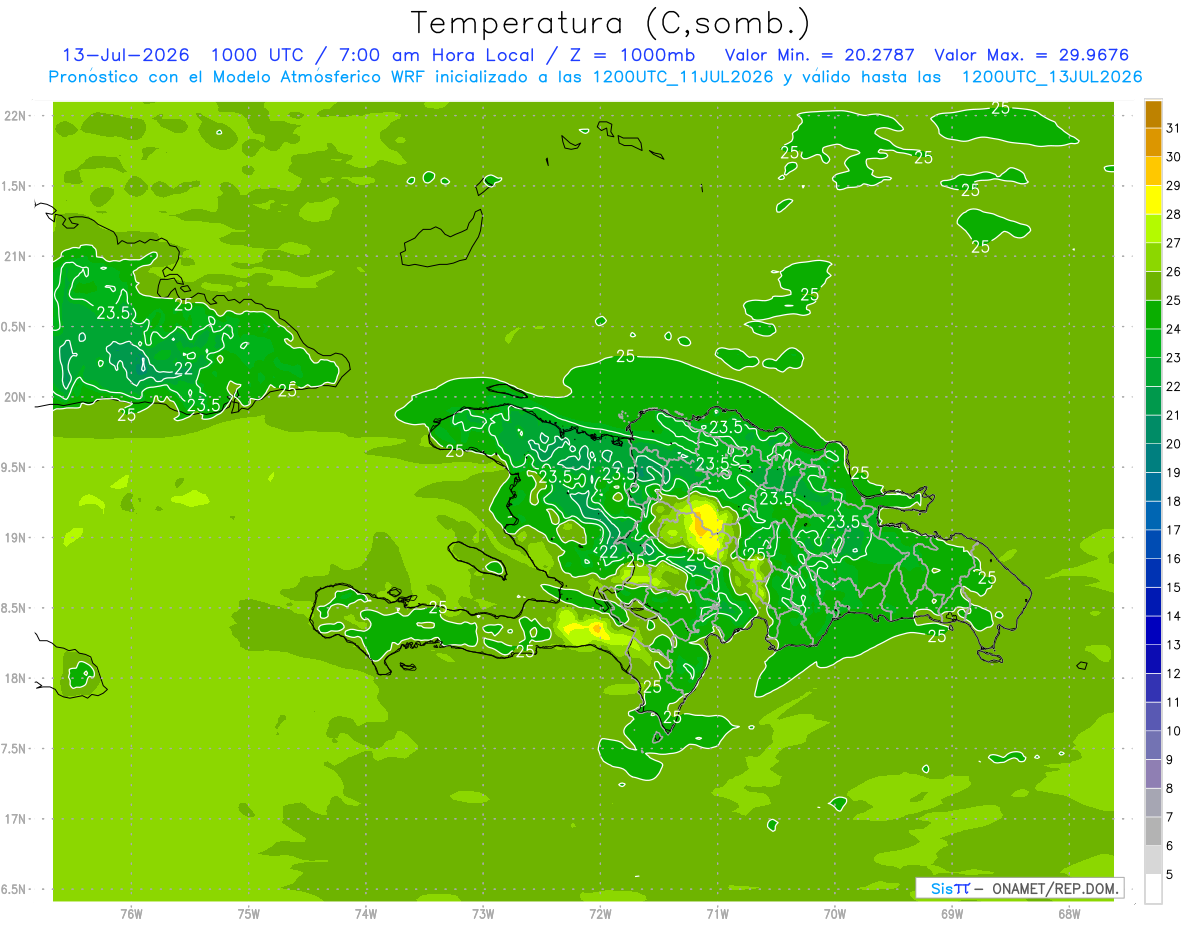
Task: Click the title 'Temperatura (C,somb.)'
Action: pyautogui.click(x=609, y=24)
